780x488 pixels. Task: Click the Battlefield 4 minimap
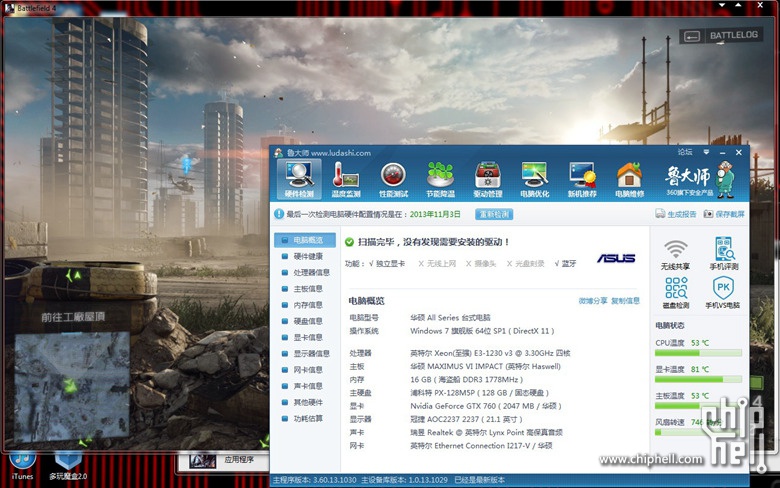pyautogui.click(x=72, y=388)
